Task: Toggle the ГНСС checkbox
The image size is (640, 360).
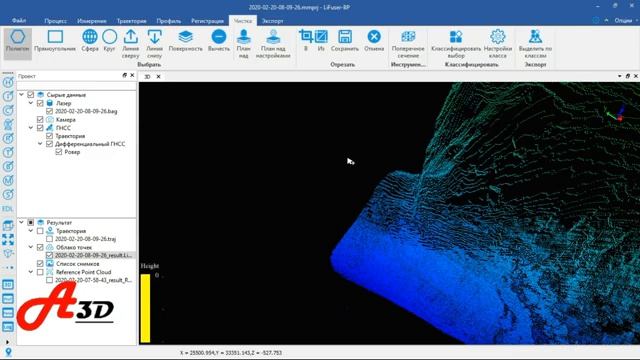Action: [40, 128]
